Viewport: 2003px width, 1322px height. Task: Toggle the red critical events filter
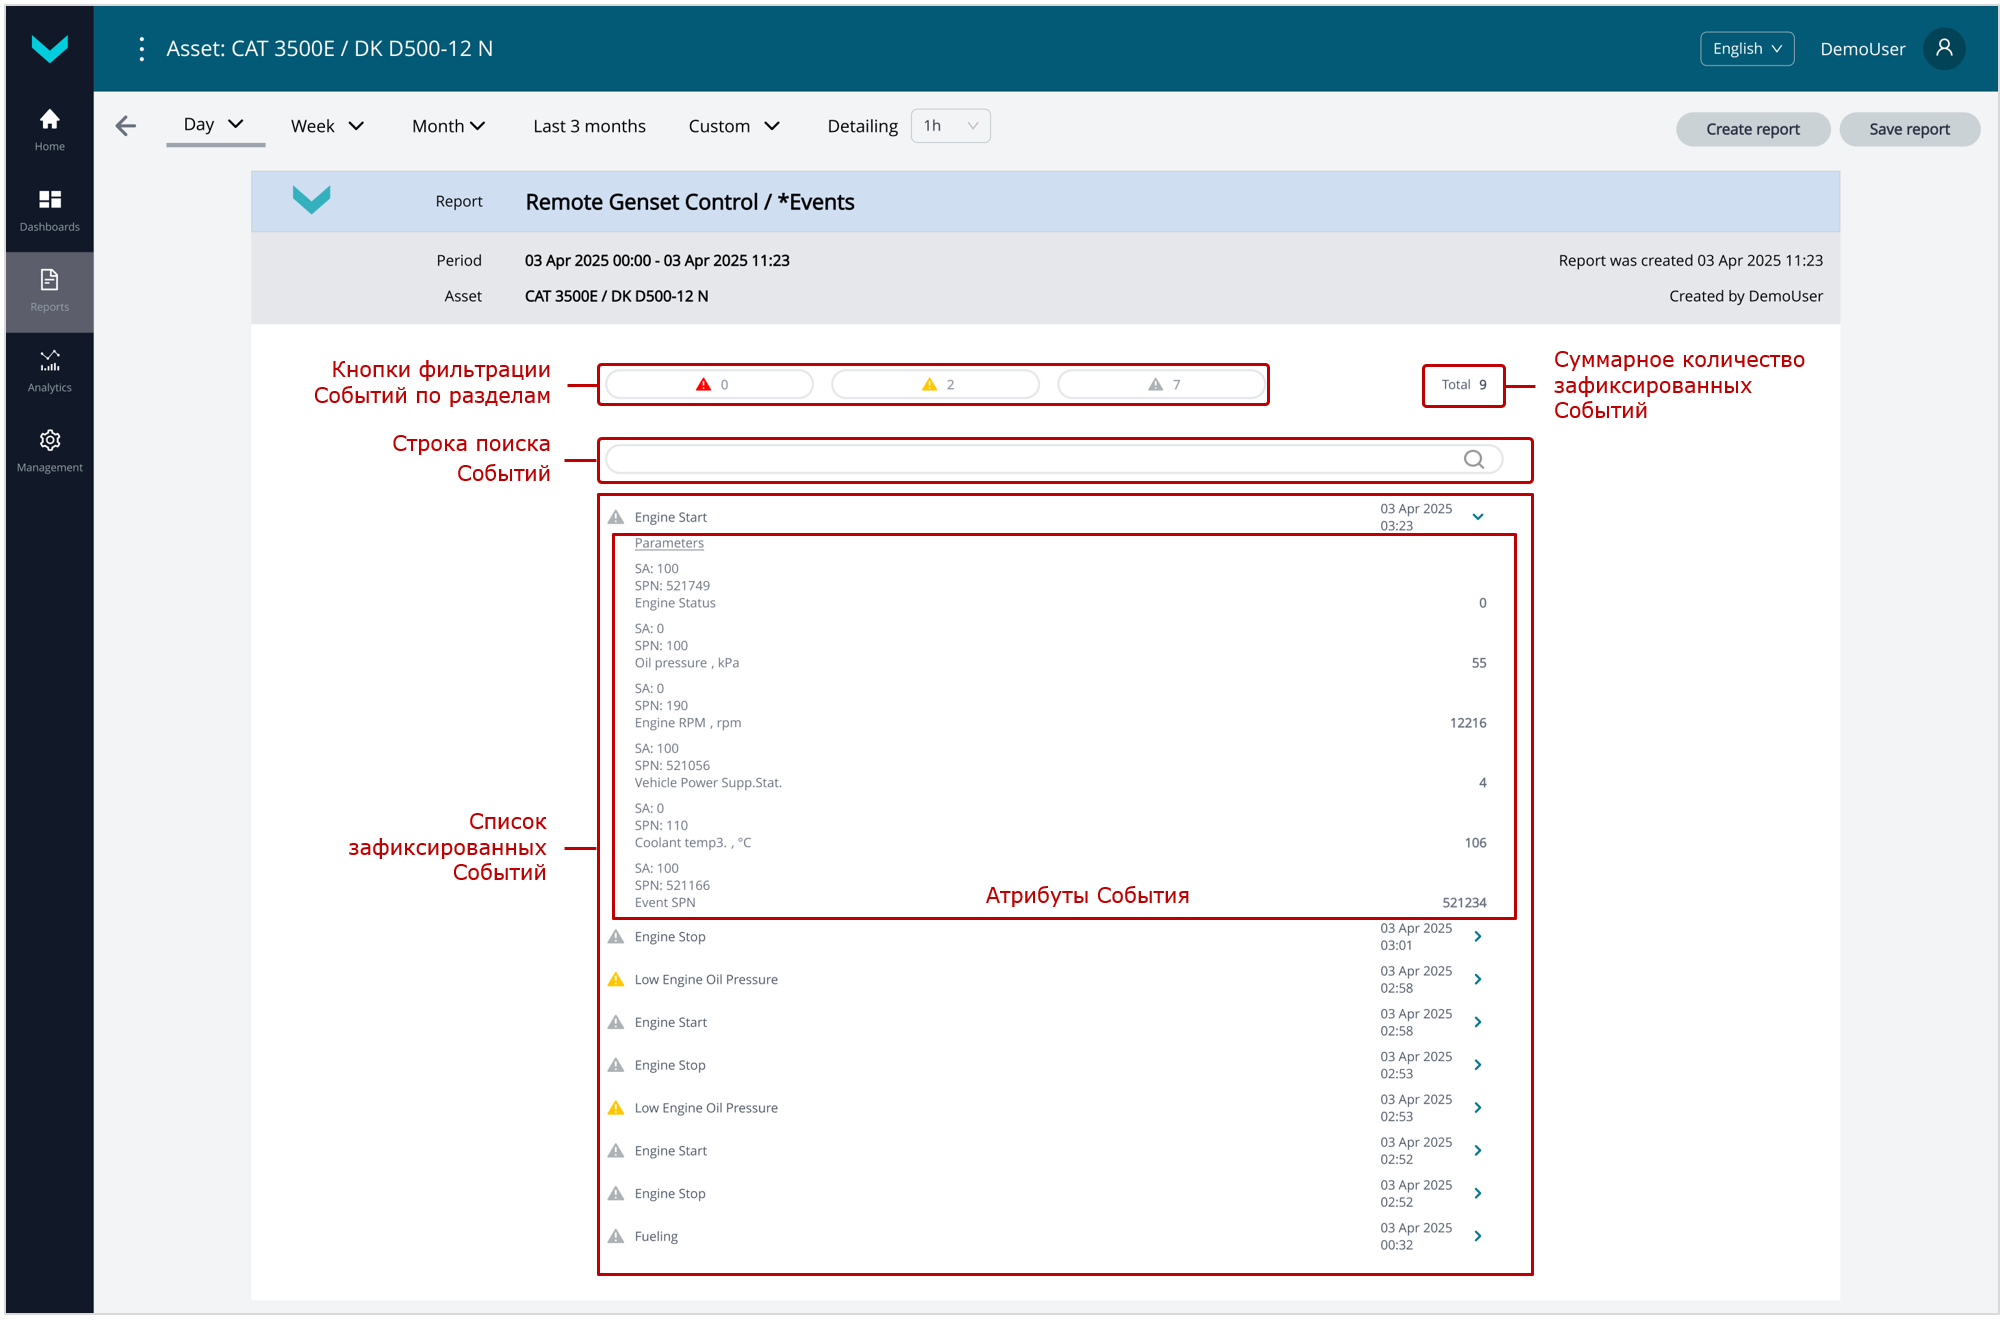(x=710, y=385)
